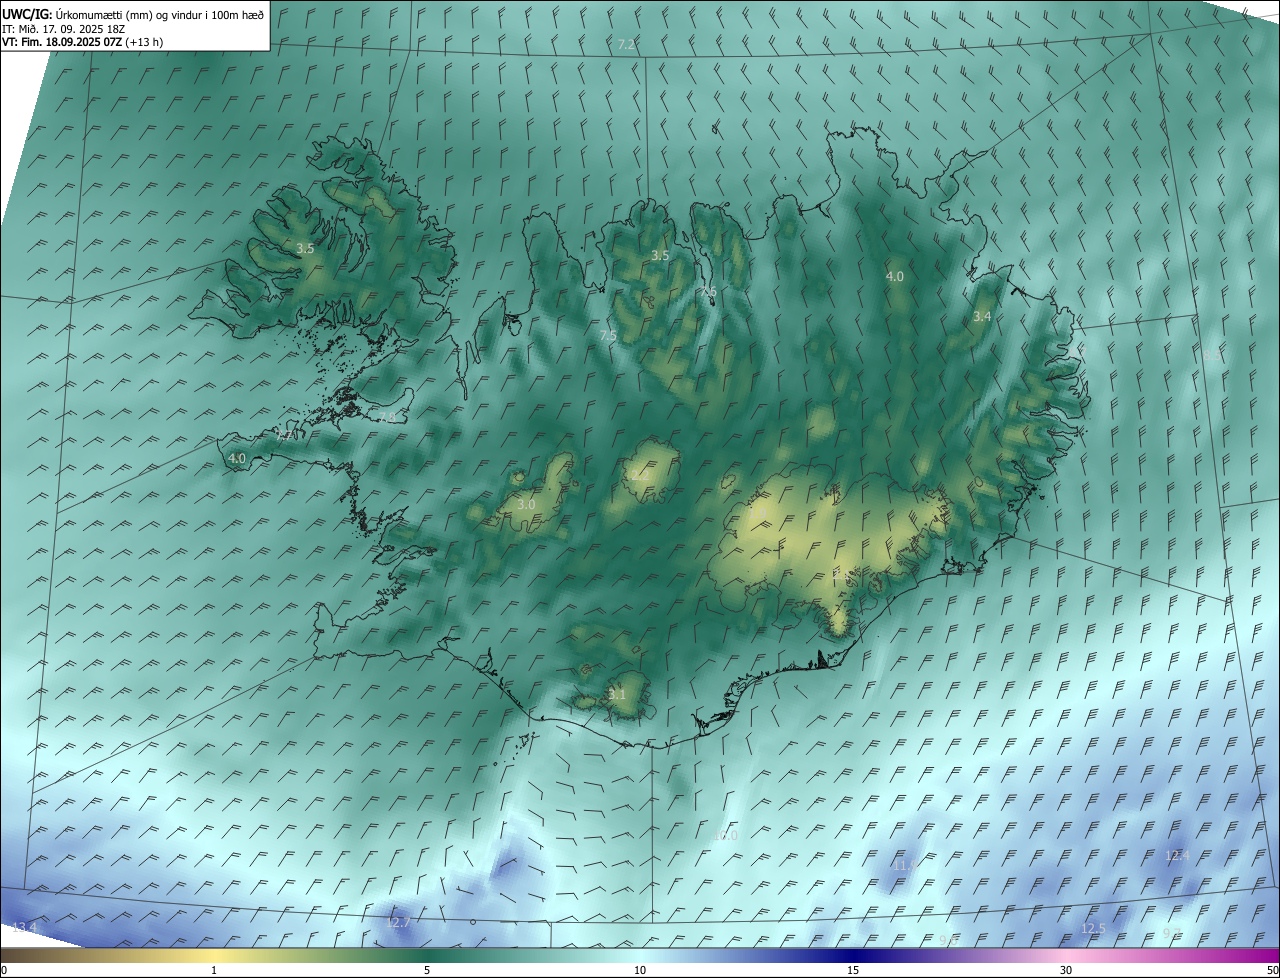Viewport: 1280px width, 978px height.
Task: Click the 50 tick on the colour scale
Action: [1272, 970]
